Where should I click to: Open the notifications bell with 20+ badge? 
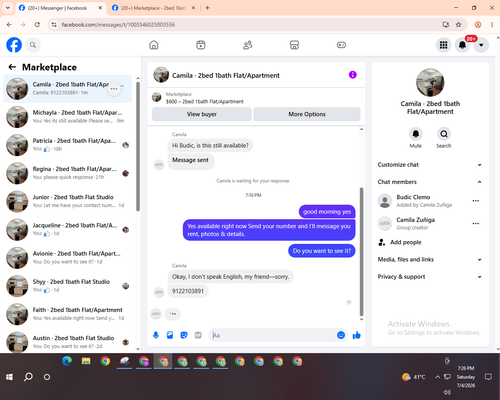pyautogui.click(x=462, y=45)
